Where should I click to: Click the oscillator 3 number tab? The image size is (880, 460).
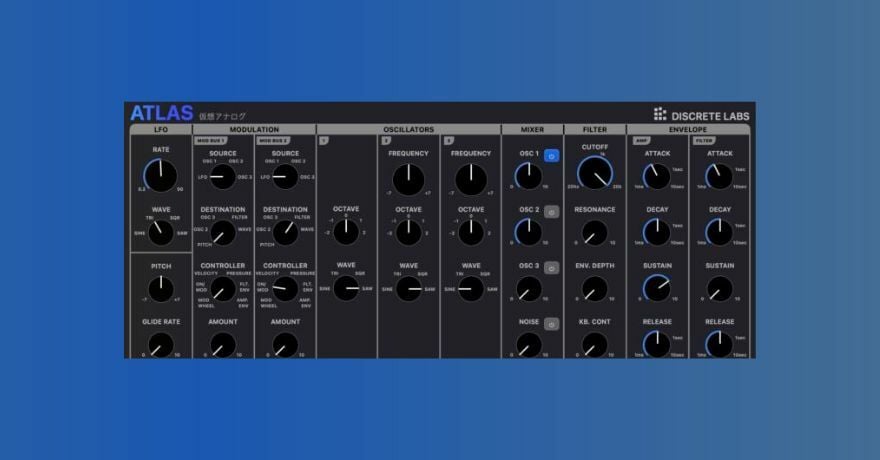coord(448,141)
